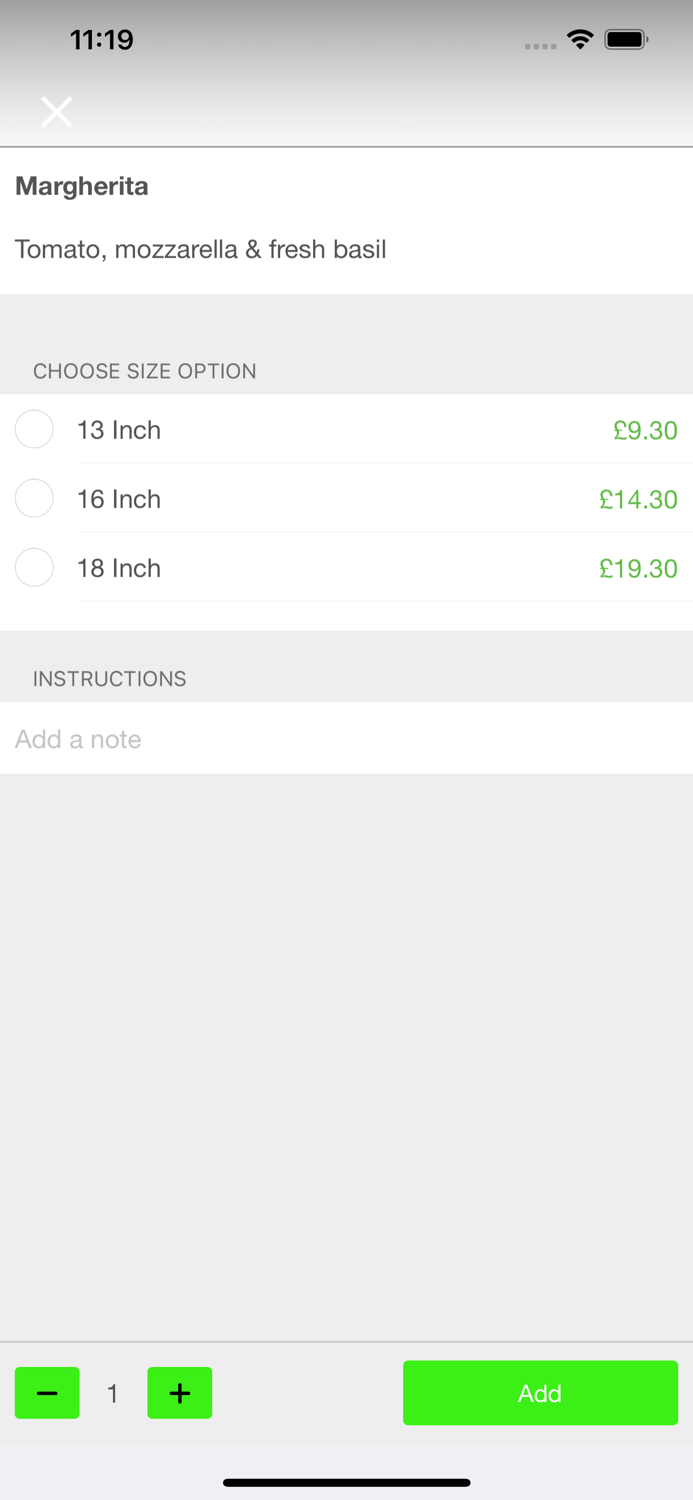Tap the tomato, mozzarella & basil description
Viewport: 693px width, 1500px height.
coord(200,249)
